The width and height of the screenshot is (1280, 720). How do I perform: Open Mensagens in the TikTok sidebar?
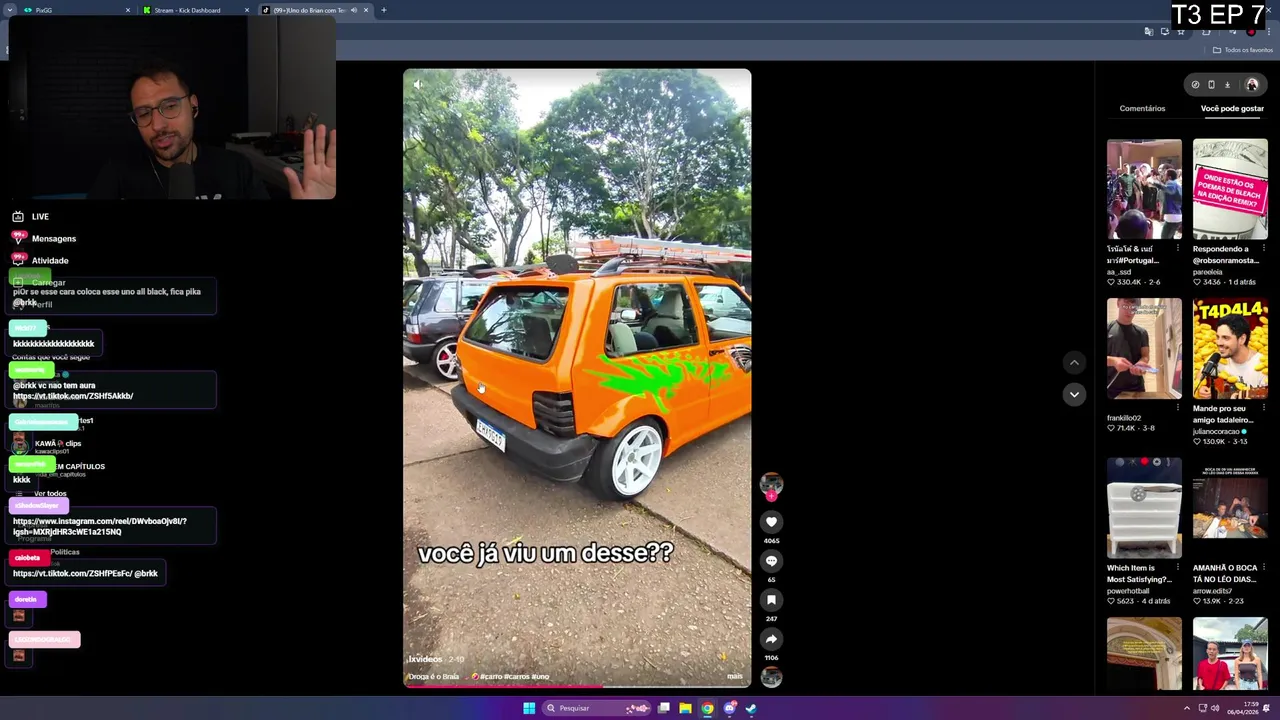click(45, 238)
